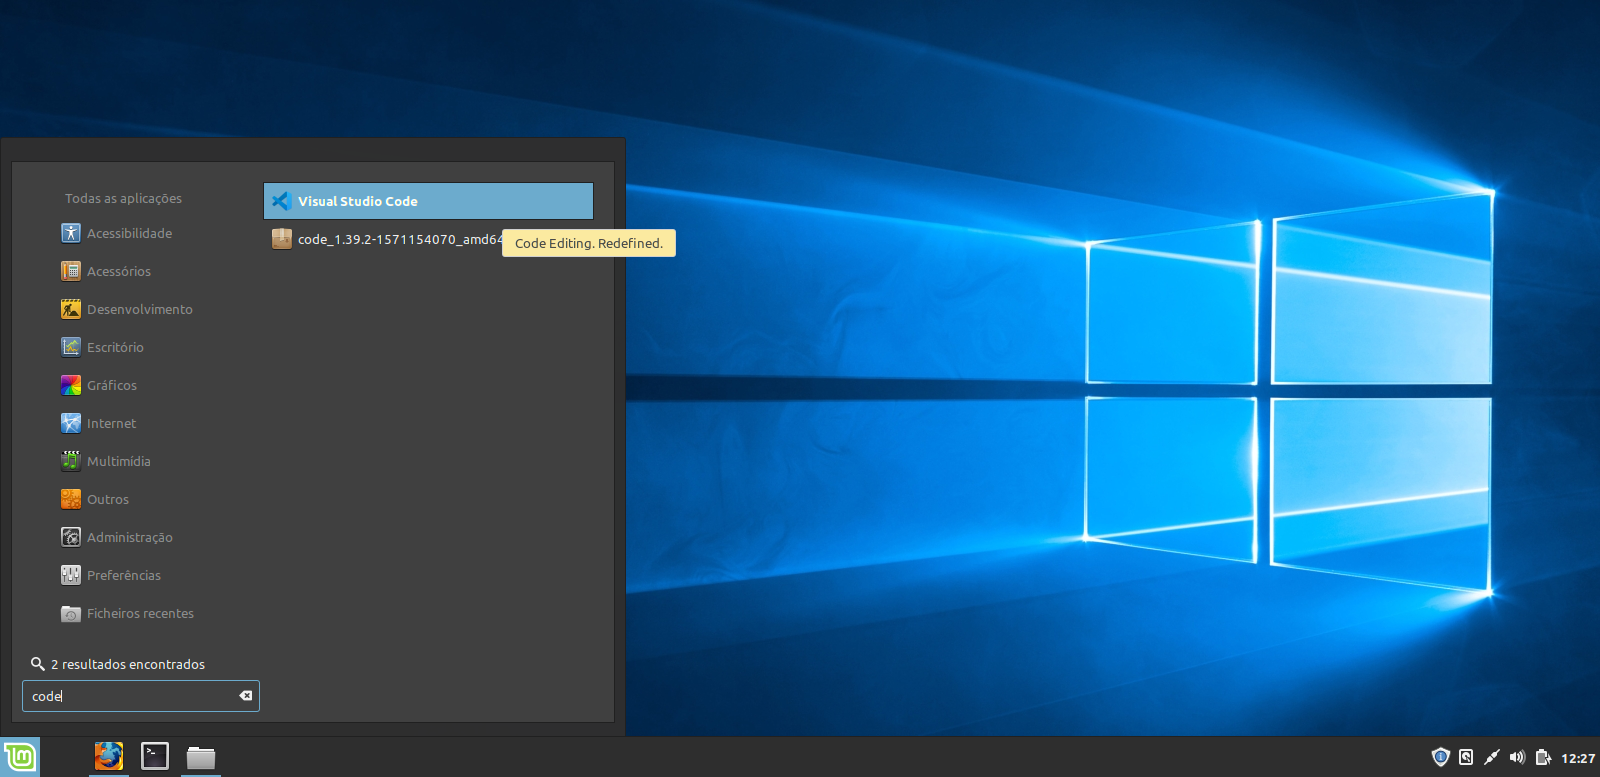Clear the search field with backspace icon
The image size is (1600, 777).
245,696
